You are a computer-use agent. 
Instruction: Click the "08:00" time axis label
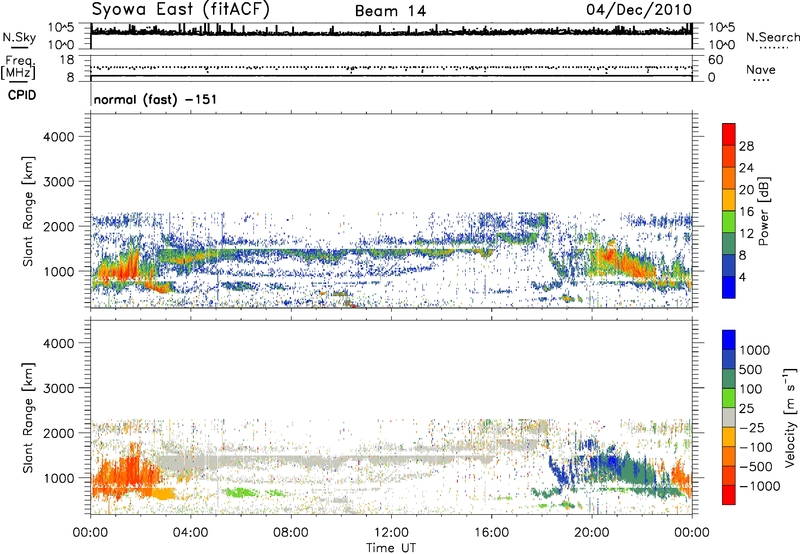[291, 533]
